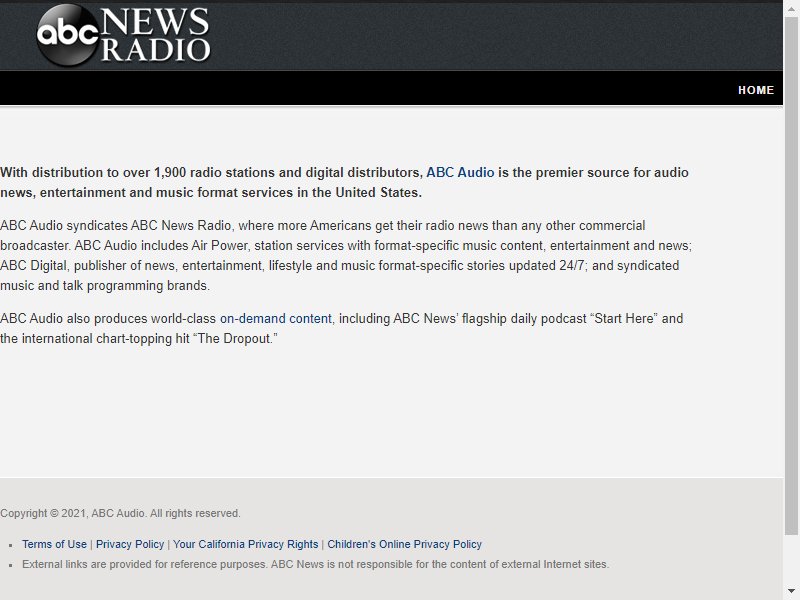800x600 pixels.
Task: Open the Terms of Use link
Action: (x=54, y=544)
